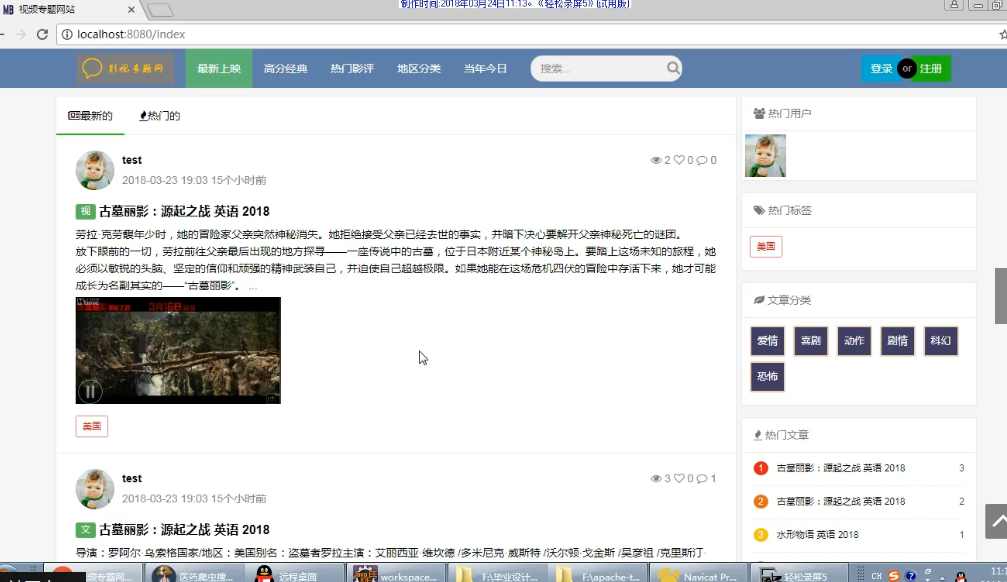The height and width of the screenshot is (582, 1007).
Task: Select the 喜剧 category button
Action: tap(810, 340)
